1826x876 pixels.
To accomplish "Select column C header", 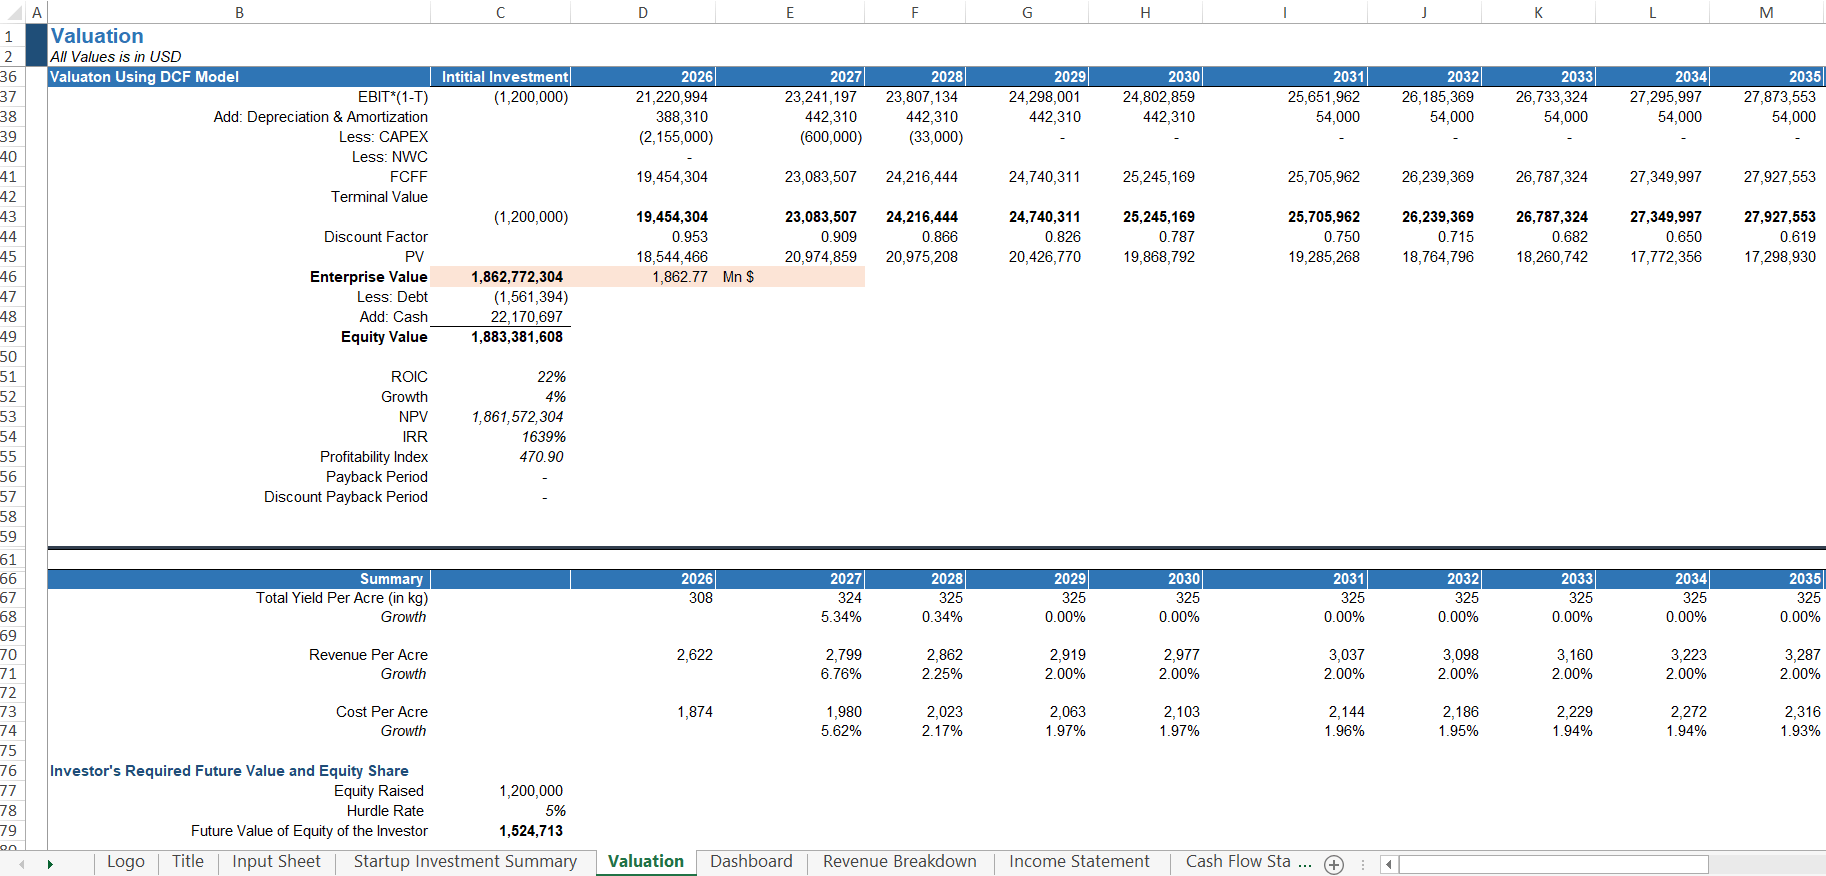I will coord(500,12).
